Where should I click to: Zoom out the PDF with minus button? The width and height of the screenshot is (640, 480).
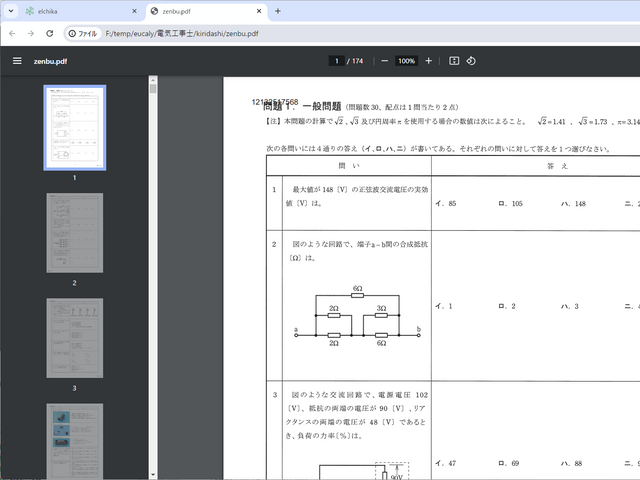pos(384,61)
